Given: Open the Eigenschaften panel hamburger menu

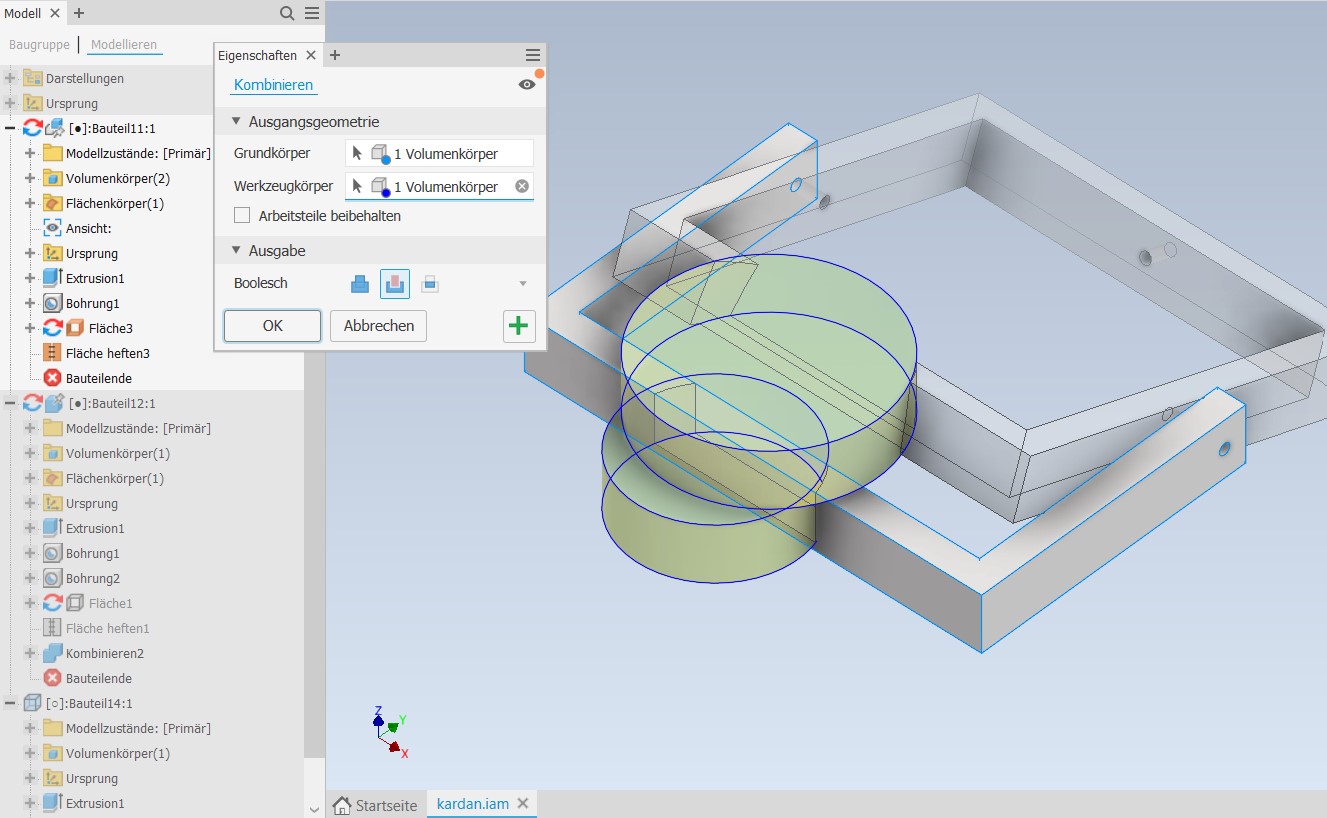Looking at the screenshot, I should [x=532, y=55].
